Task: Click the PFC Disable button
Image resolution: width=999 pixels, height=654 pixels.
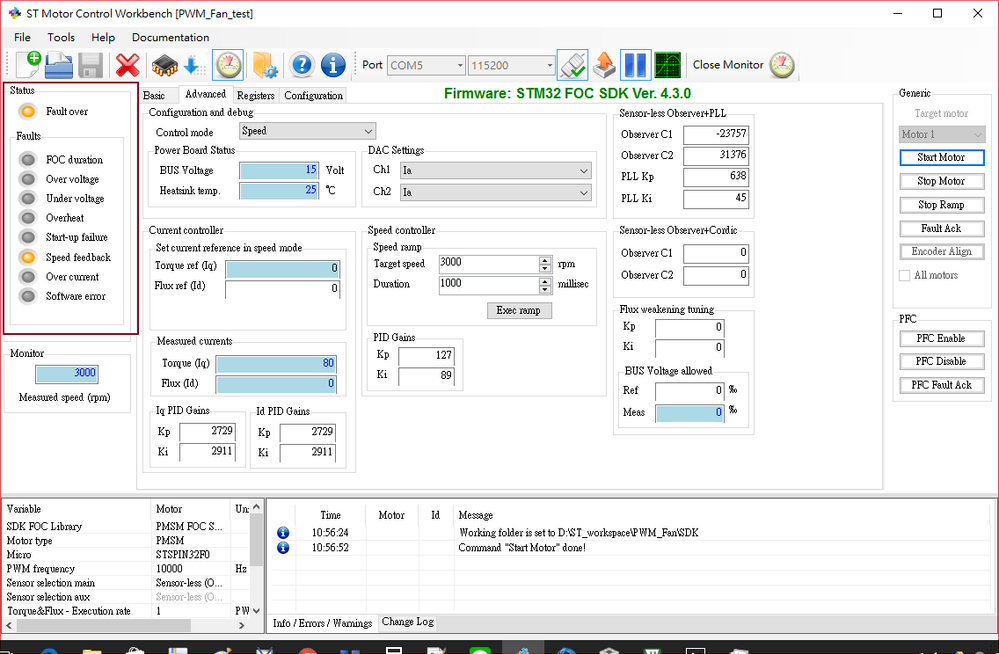Action: coord(942,361)
